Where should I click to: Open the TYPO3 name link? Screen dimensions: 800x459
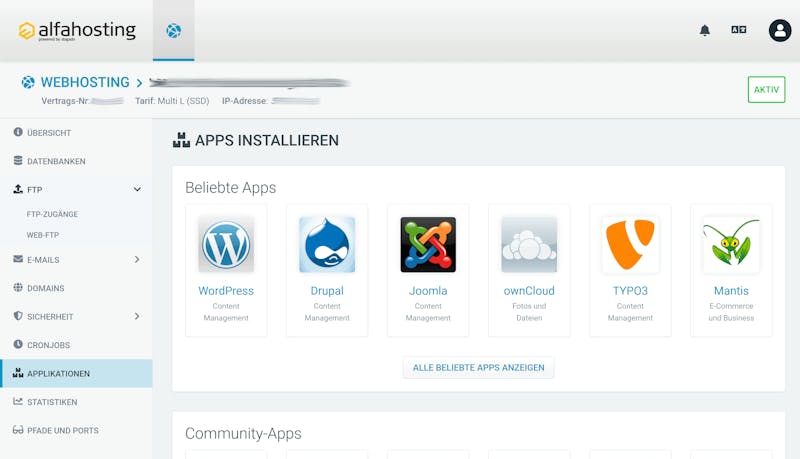[630, 291]
